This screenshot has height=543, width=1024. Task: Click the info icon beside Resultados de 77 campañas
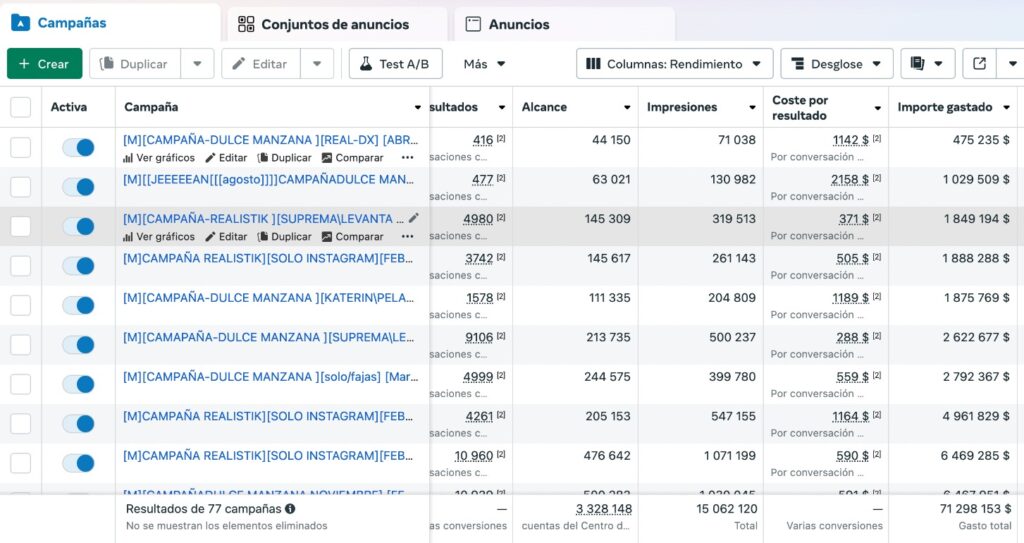pos(290,508)
